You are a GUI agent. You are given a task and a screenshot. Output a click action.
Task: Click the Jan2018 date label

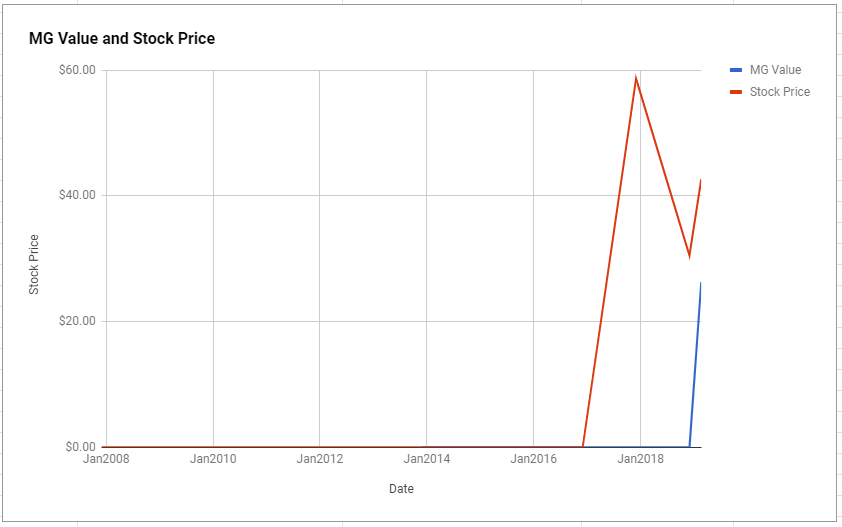tap(640, 459)
